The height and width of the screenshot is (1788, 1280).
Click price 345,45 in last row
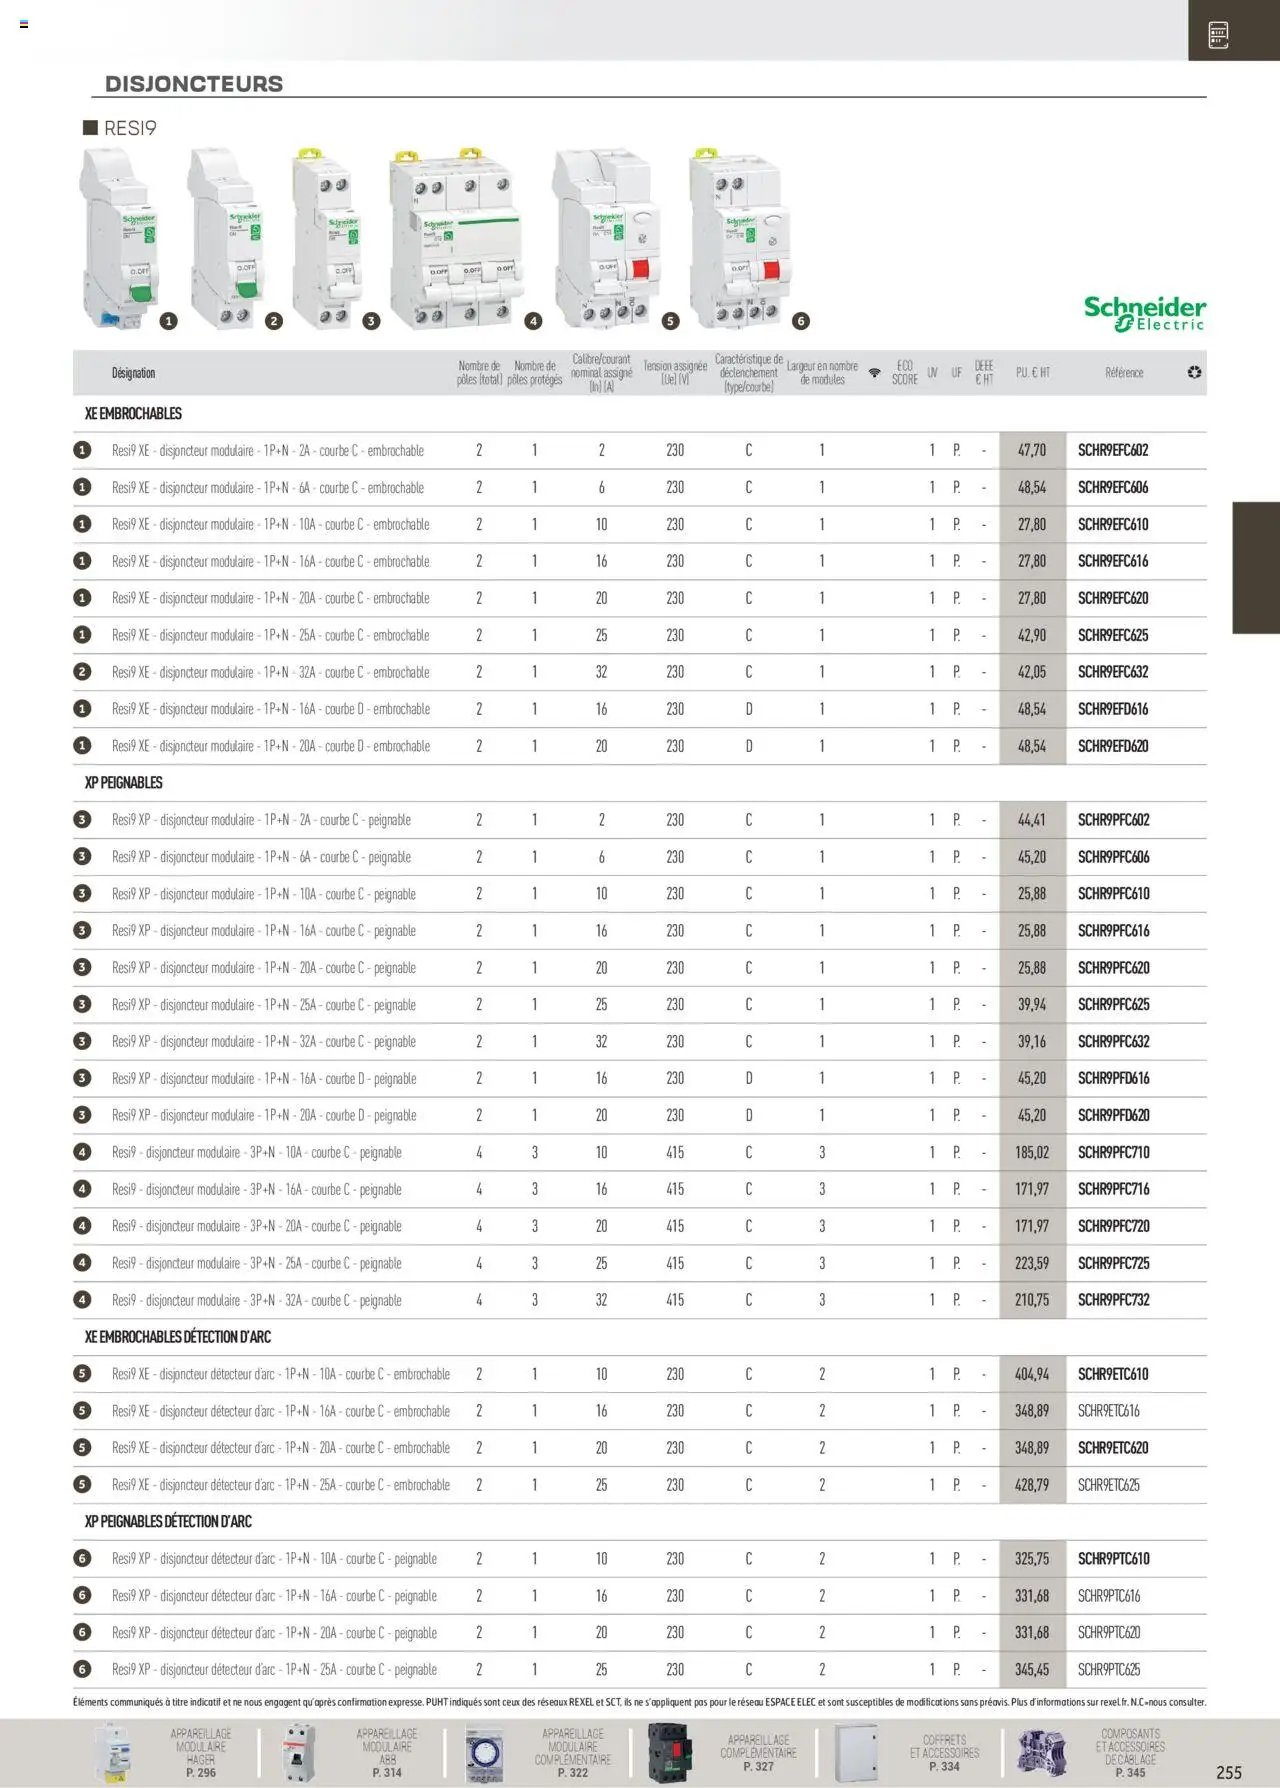[x=1032, y=1670]
